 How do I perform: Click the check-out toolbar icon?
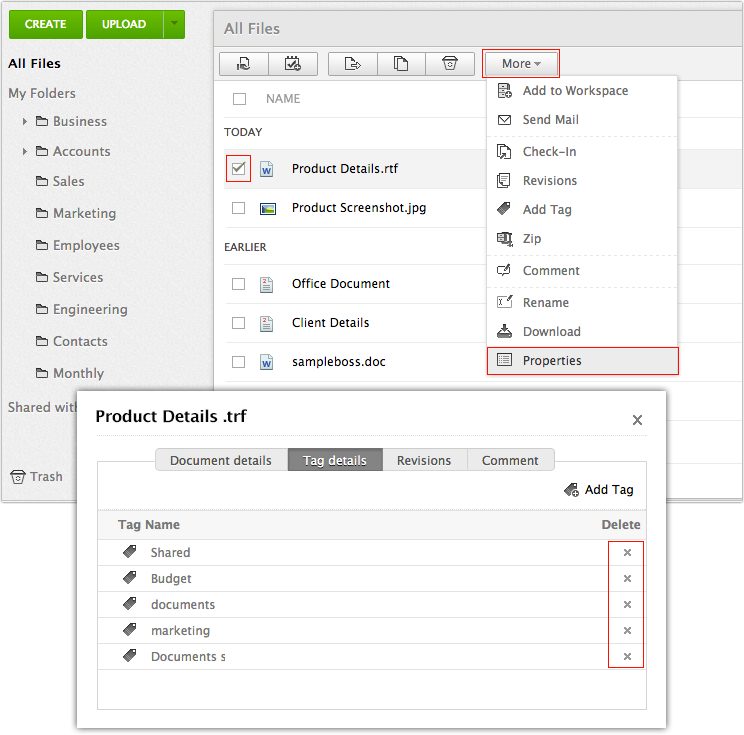[244, 64]
